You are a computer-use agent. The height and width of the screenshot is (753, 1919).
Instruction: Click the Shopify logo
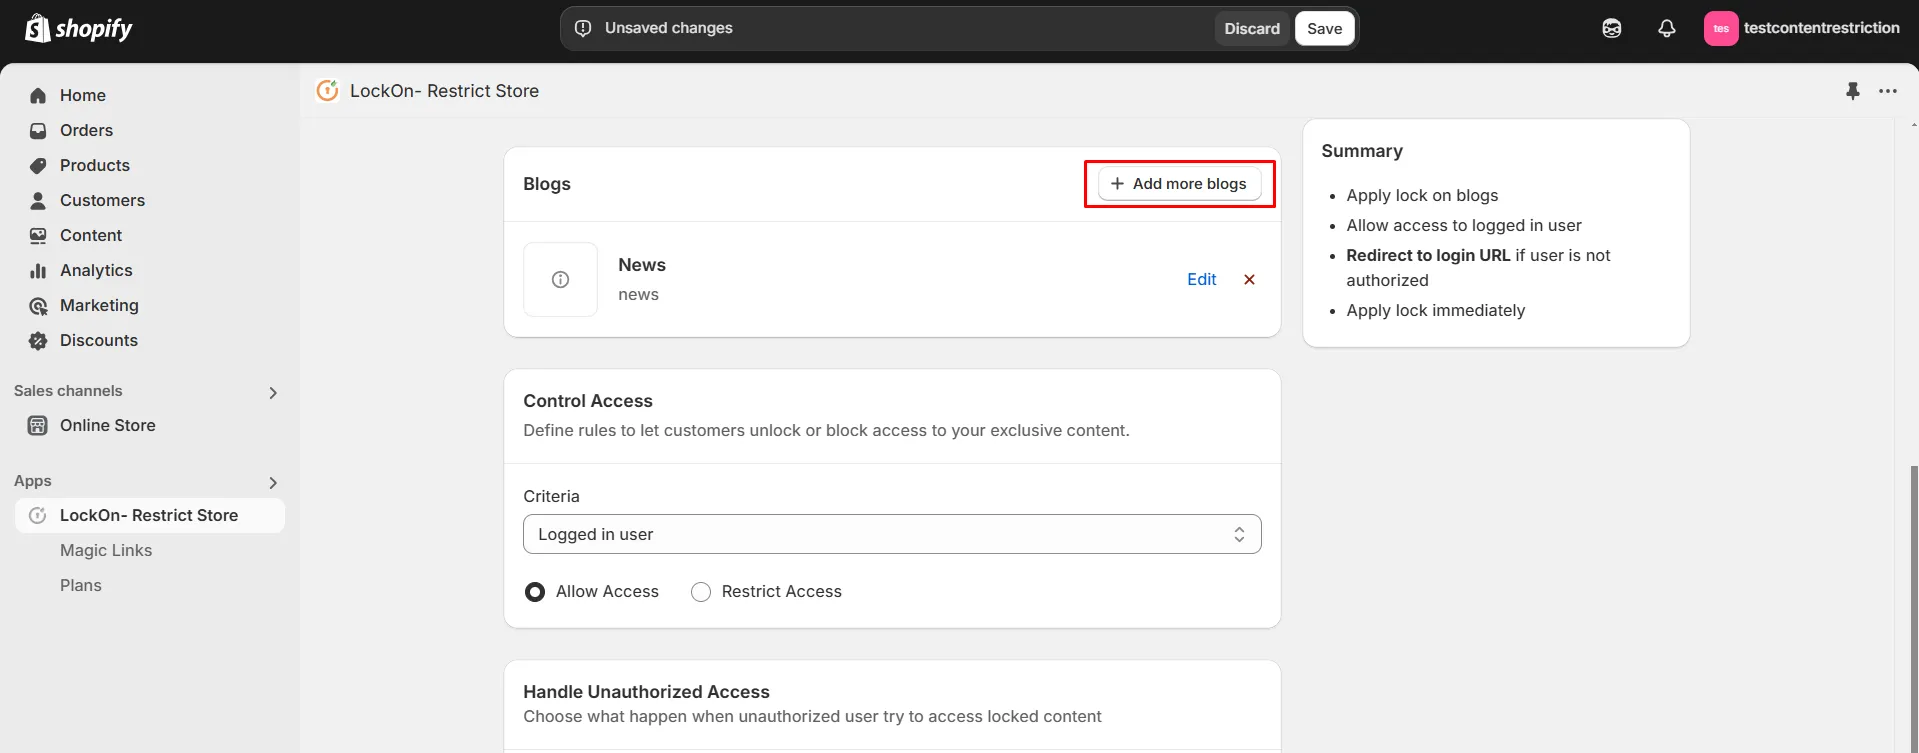(79, 28)
